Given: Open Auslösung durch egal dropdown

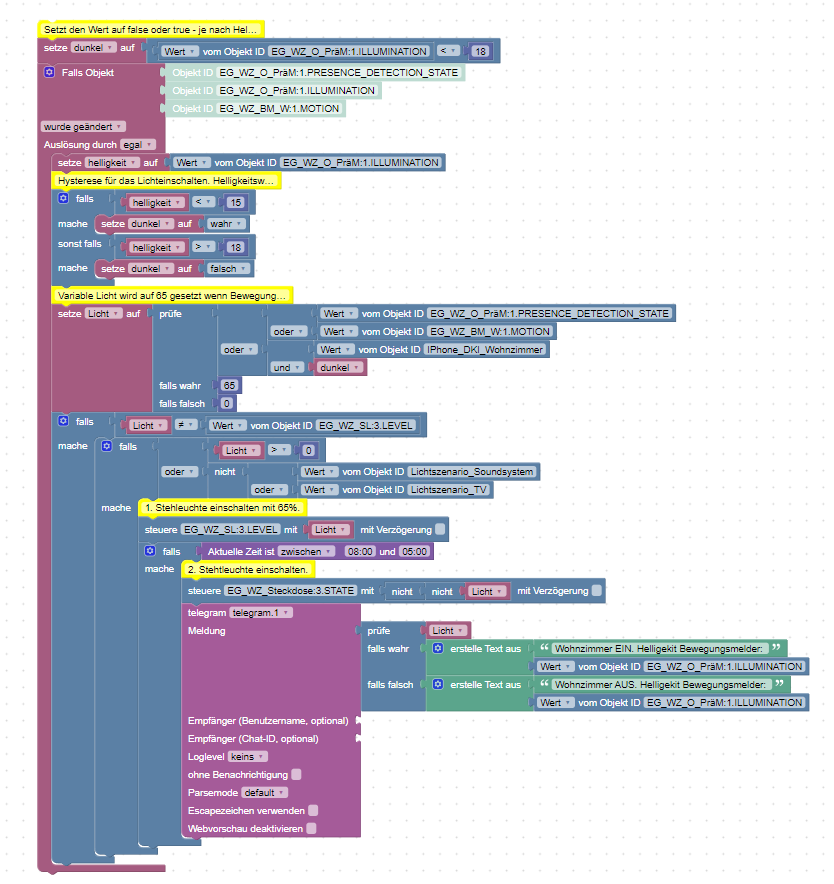Looking at the screenshot, I should point(138,145).
